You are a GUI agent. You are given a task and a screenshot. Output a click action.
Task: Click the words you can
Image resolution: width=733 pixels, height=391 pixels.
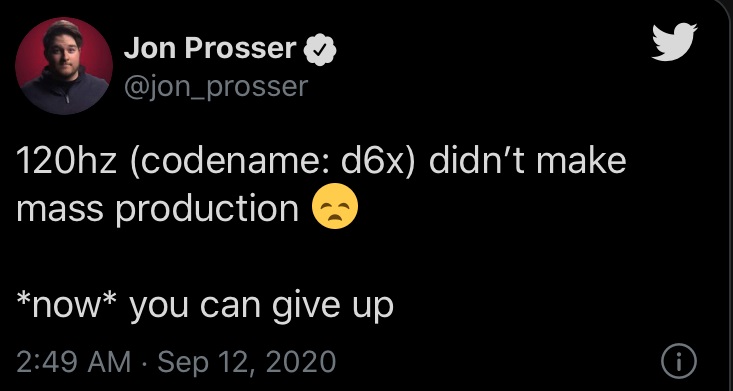pyautogui.click(x=192, y=306)
